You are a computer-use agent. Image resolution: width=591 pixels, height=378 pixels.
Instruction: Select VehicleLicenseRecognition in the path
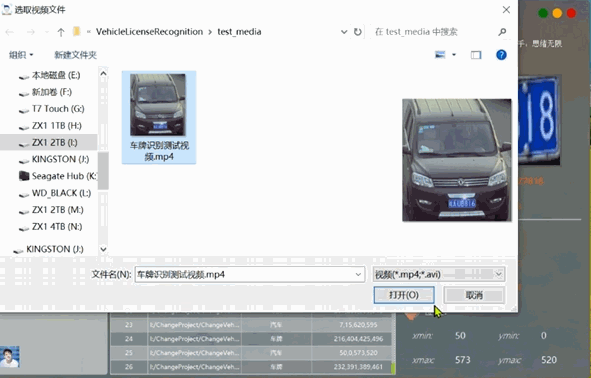tap(149, 32)
